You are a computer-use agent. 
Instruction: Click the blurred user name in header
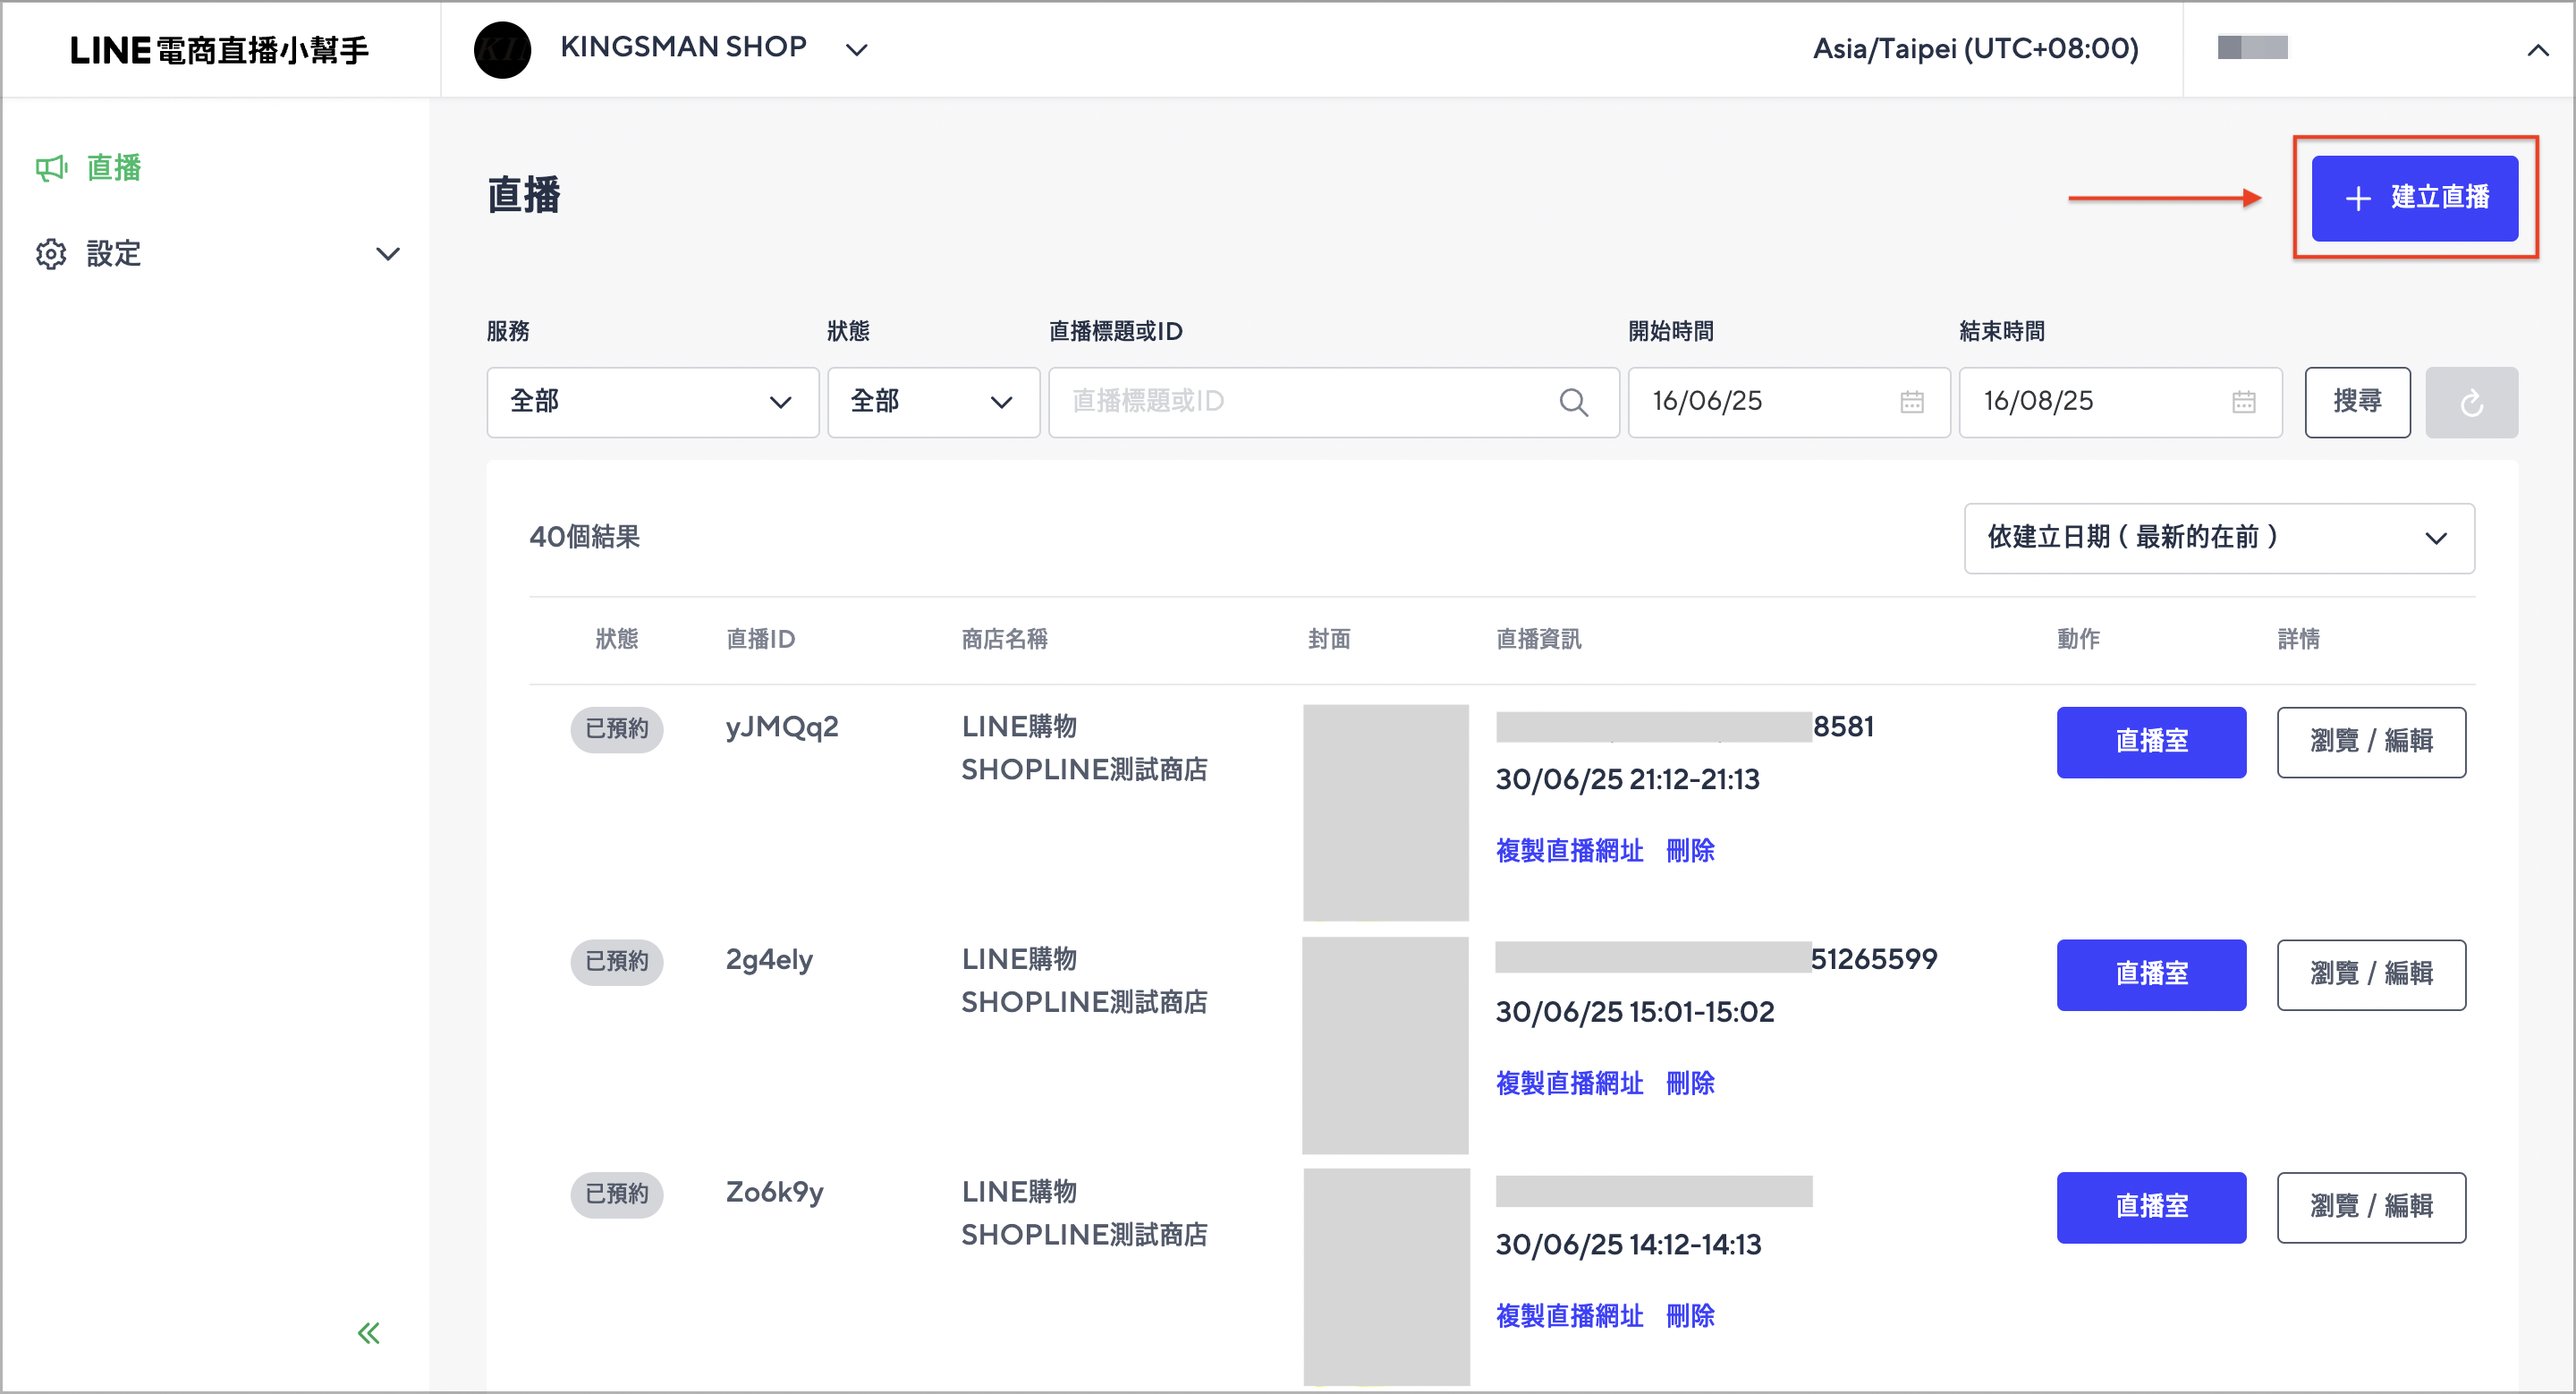(2252, 48)
